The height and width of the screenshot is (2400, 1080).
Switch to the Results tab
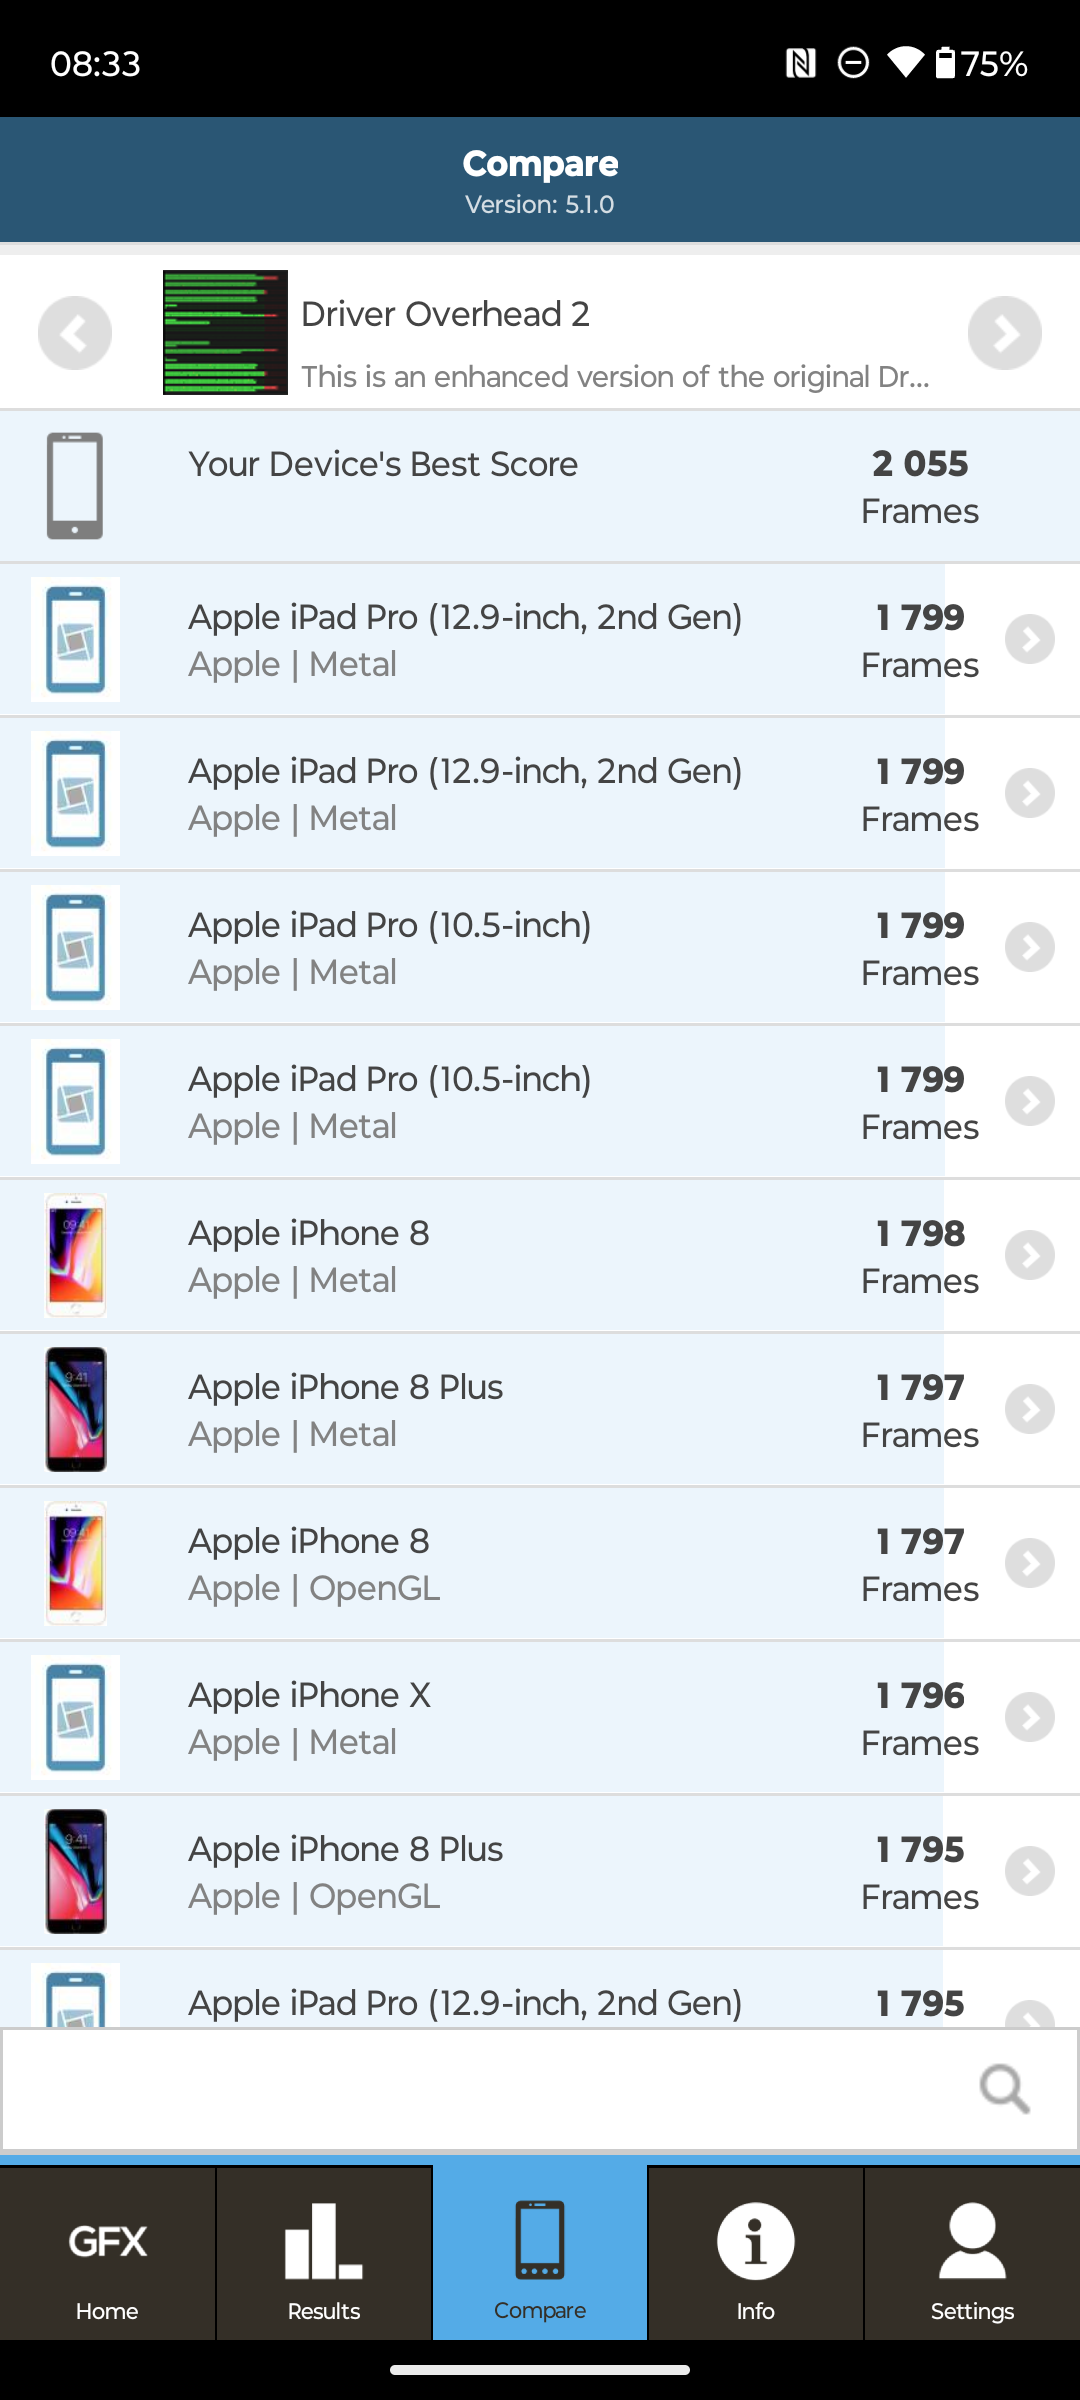[x=323, y=2254]
